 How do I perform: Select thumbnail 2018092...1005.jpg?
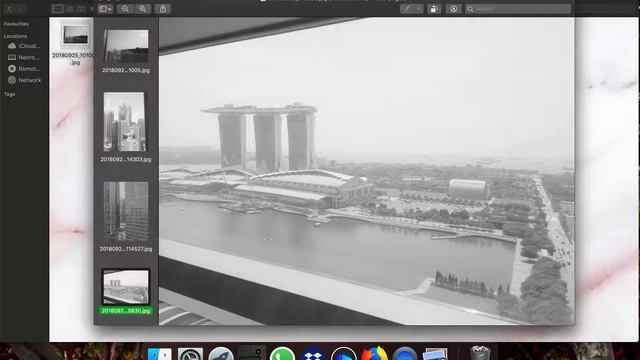[x=126, y=46]
